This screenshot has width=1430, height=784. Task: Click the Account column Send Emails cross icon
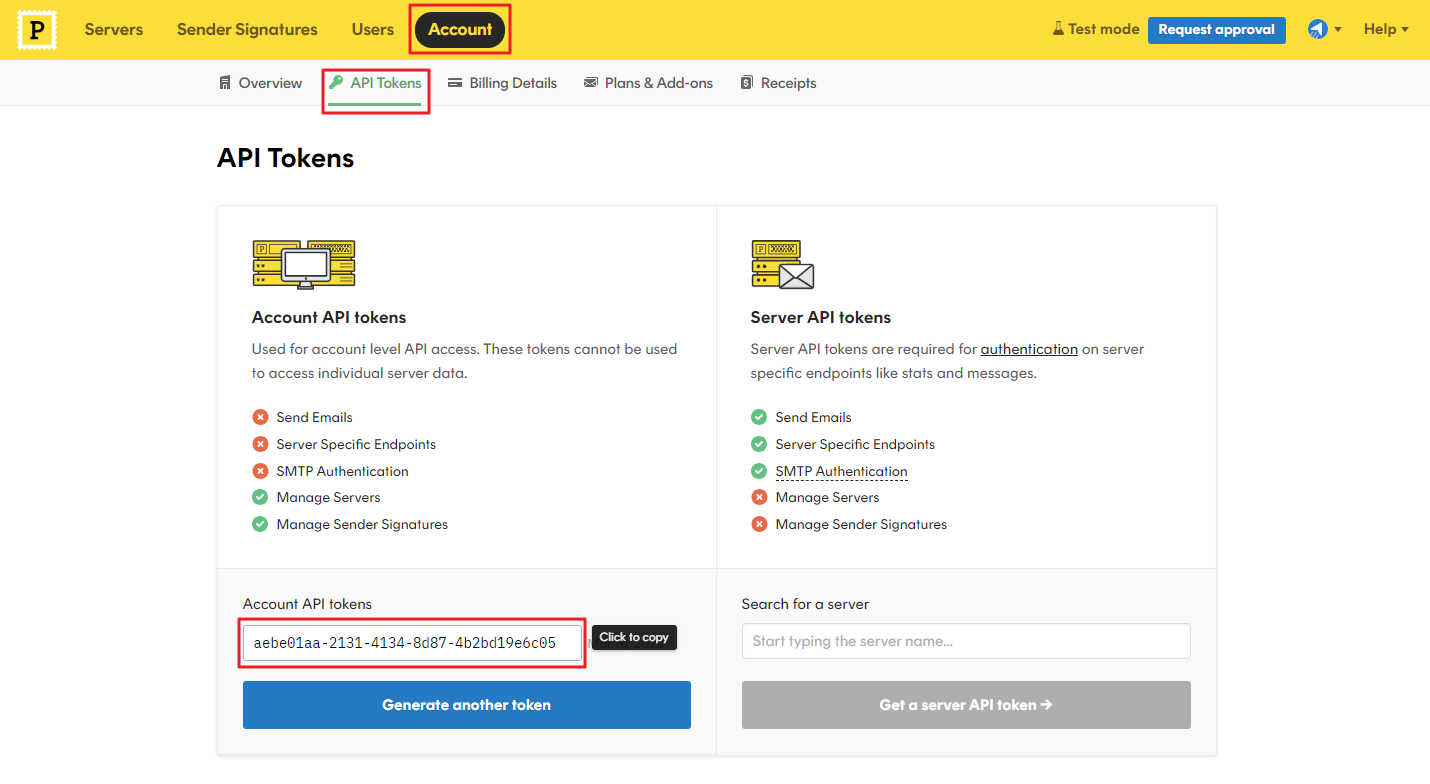260,417
